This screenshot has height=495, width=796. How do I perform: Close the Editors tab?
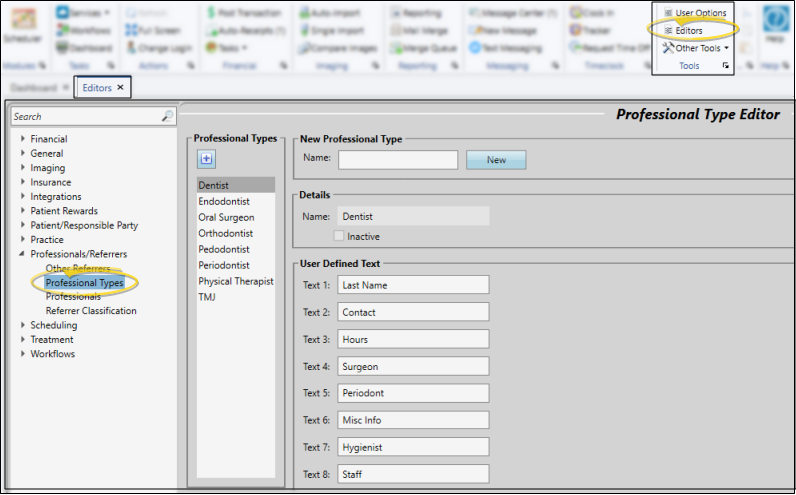pos(121,88)
